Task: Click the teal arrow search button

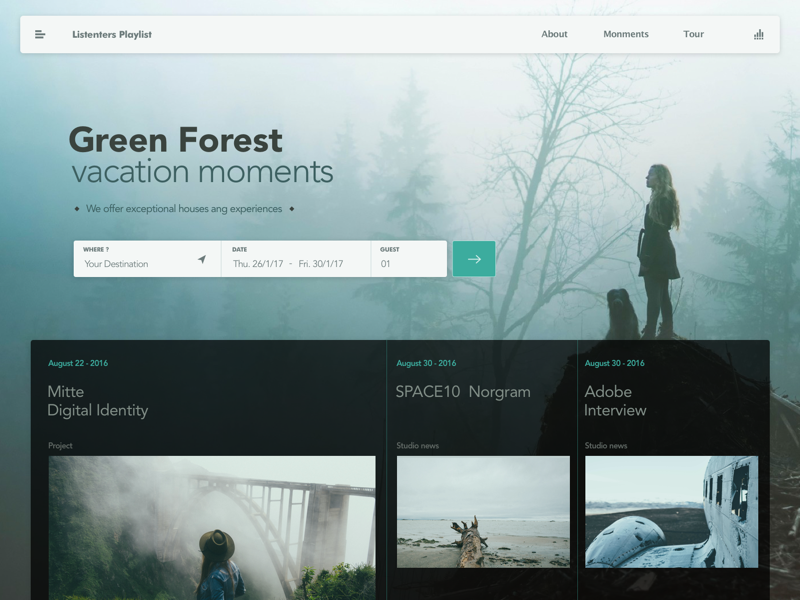Action: pyautogui.click(x=473, y=258)
